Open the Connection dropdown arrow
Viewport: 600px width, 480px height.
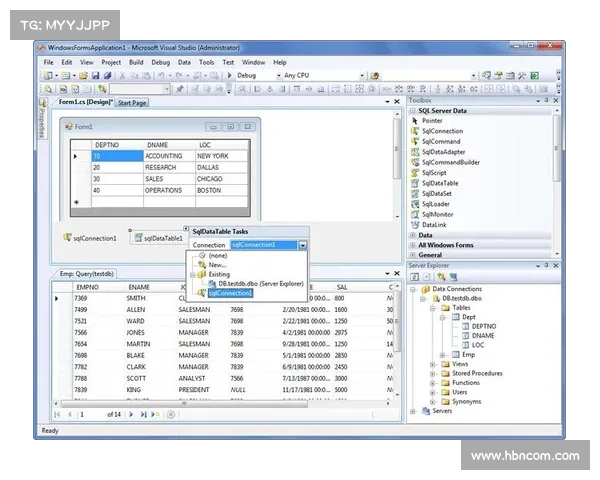[303, 245]
